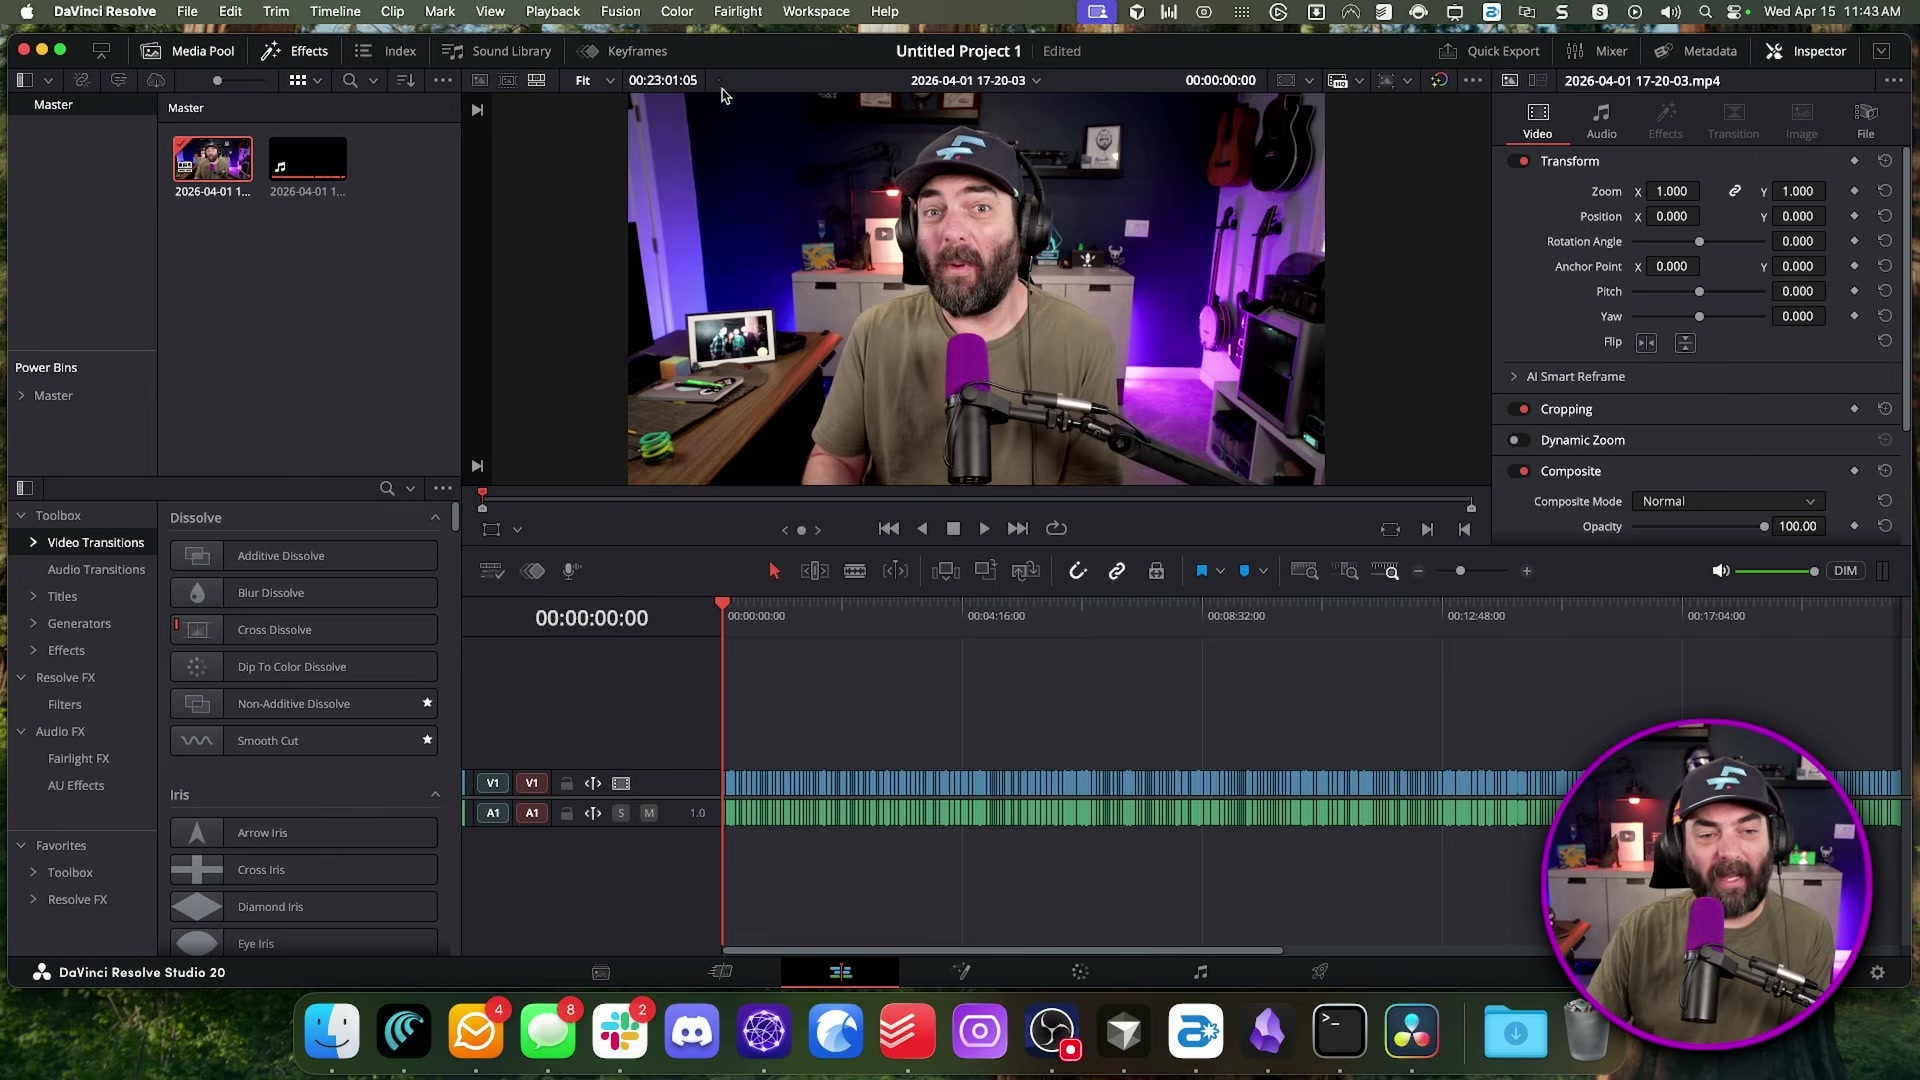This screenshot has width=1920, height=1080.
Task: Mute the A1 audio track
Action: pyautogui.click(x=649, y=813)
